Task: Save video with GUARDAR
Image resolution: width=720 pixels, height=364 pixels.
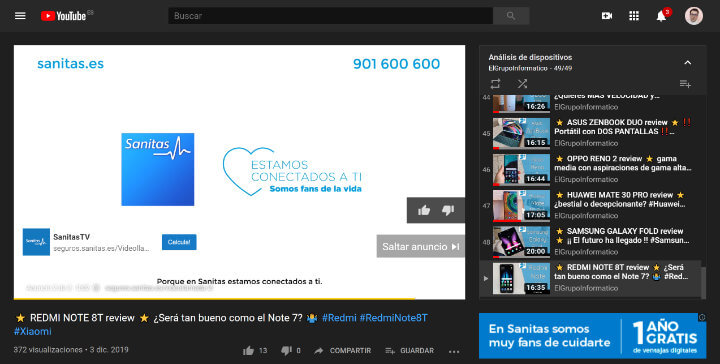Action: (x=410, y=351)
